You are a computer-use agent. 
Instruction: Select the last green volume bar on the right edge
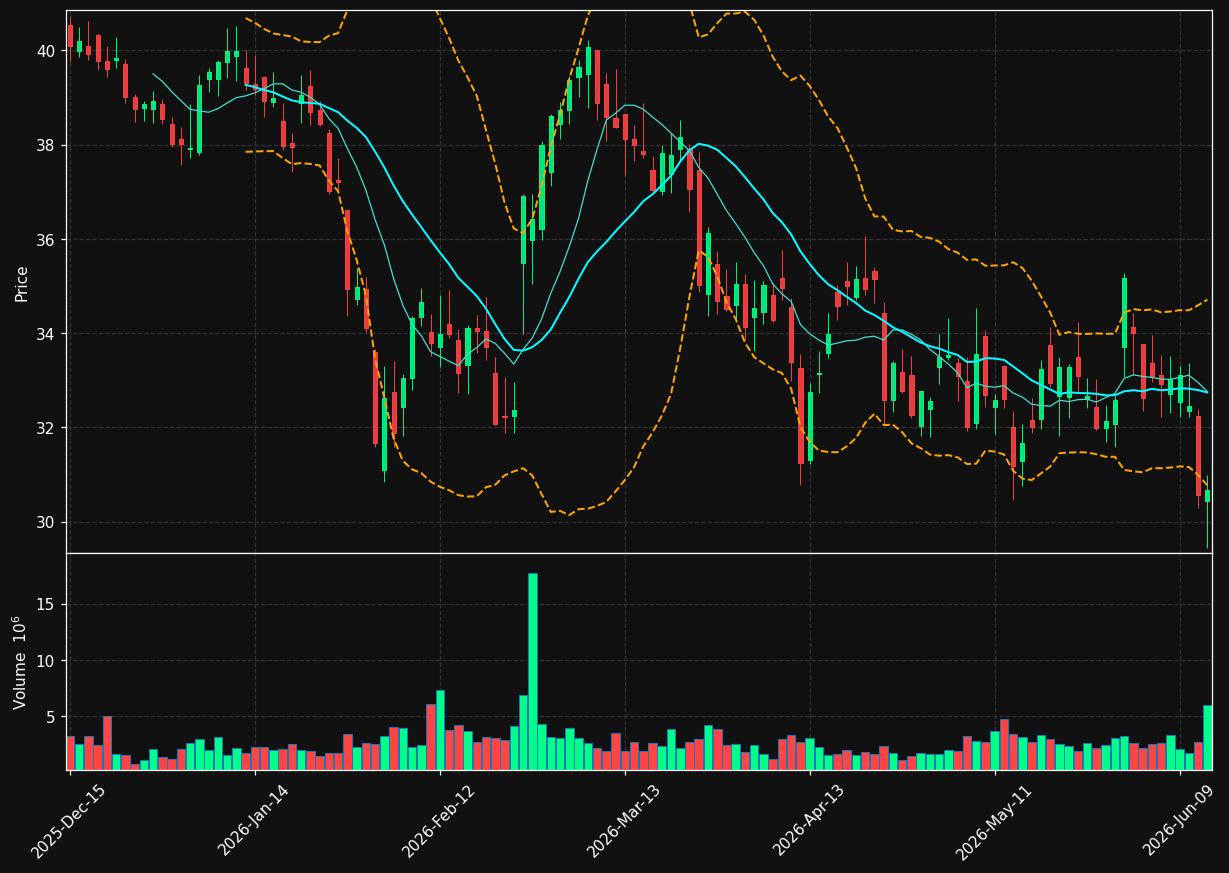tap(1208, 737)
